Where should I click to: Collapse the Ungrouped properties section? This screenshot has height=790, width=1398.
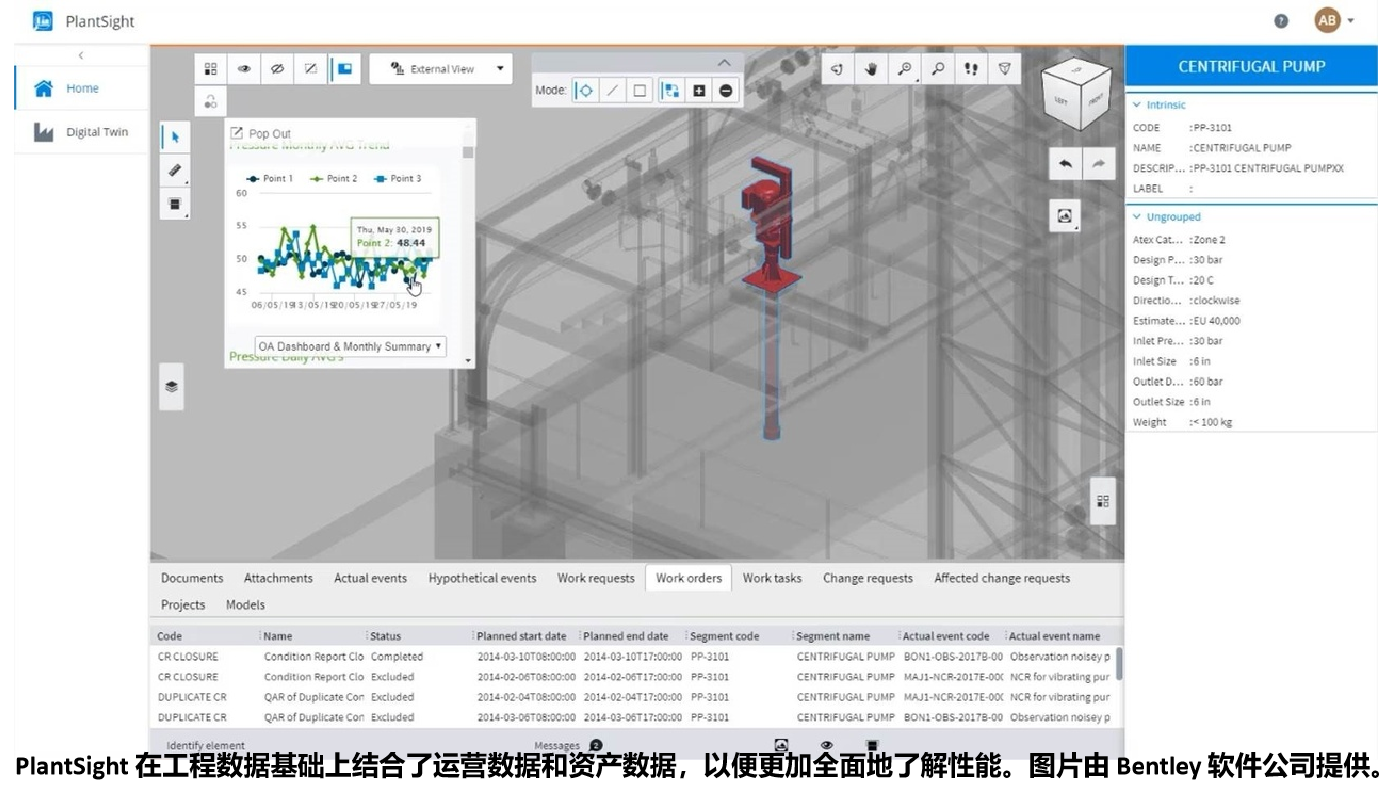click(1137, 217)
